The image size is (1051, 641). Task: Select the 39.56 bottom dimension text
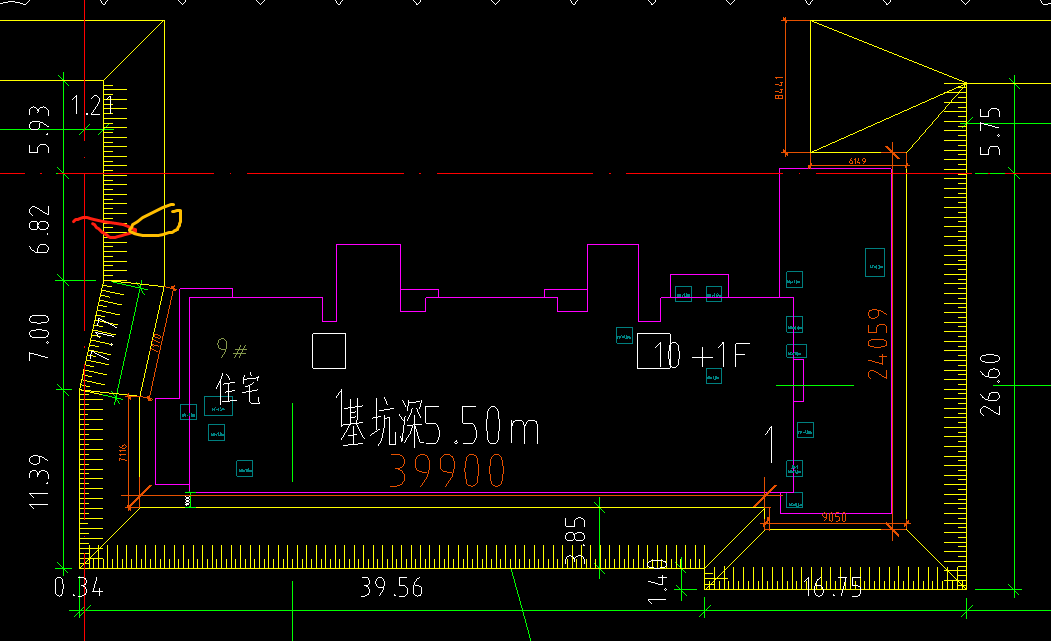coord(392,587)
